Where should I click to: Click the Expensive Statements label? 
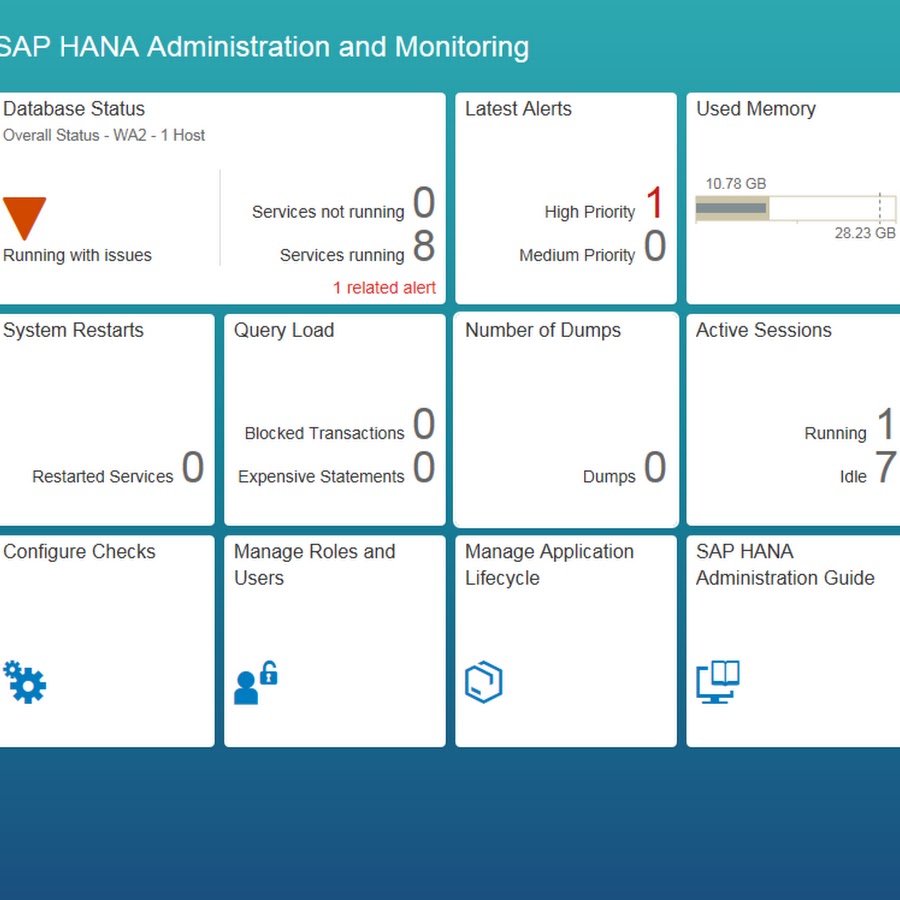pos(321,476)
